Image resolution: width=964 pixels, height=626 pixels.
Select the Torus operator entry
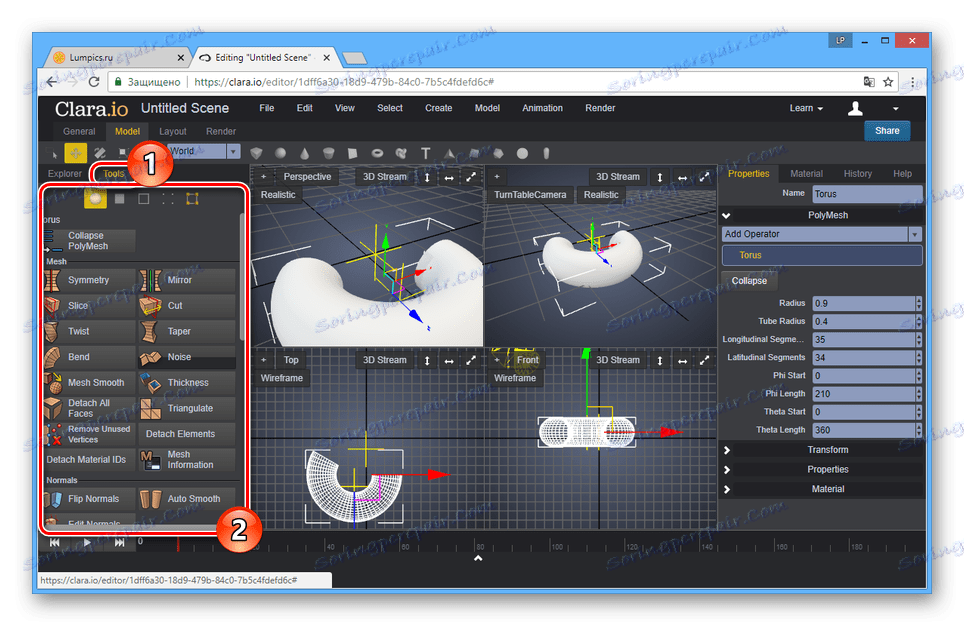click(x=822, y=255)
